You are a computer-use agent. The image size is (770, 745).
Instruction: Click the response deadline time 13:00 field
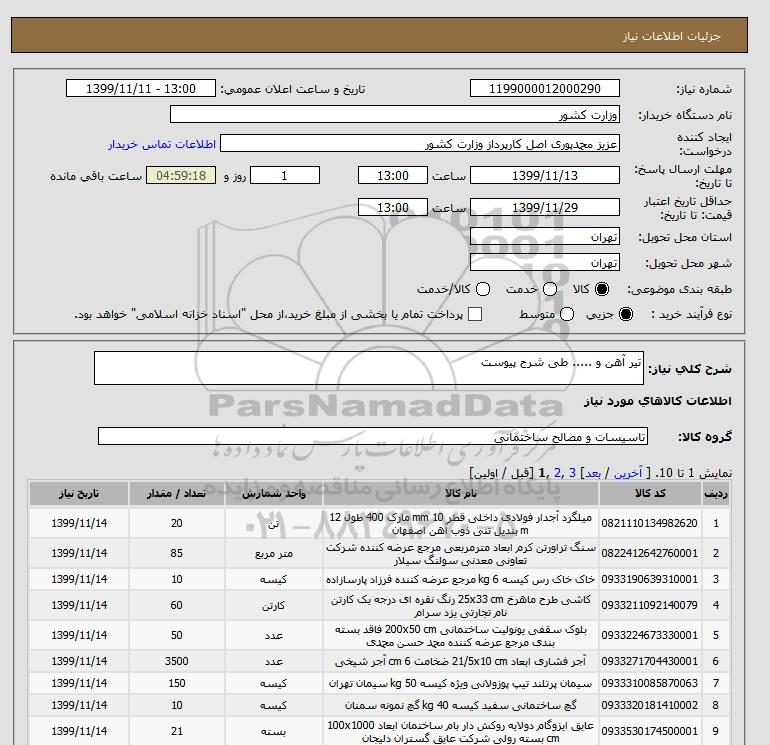392,175
